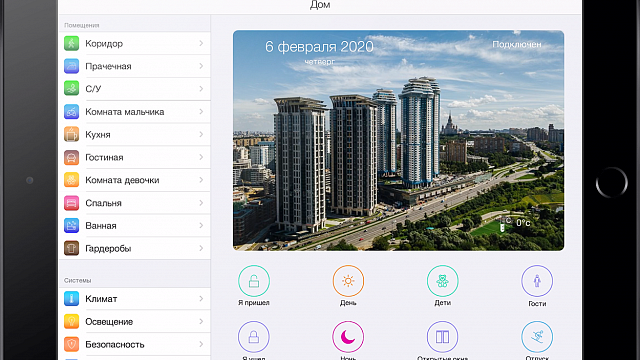The image size is (640, 360).
Task: Open the Комната мальчика label
Action: [124, 112]
